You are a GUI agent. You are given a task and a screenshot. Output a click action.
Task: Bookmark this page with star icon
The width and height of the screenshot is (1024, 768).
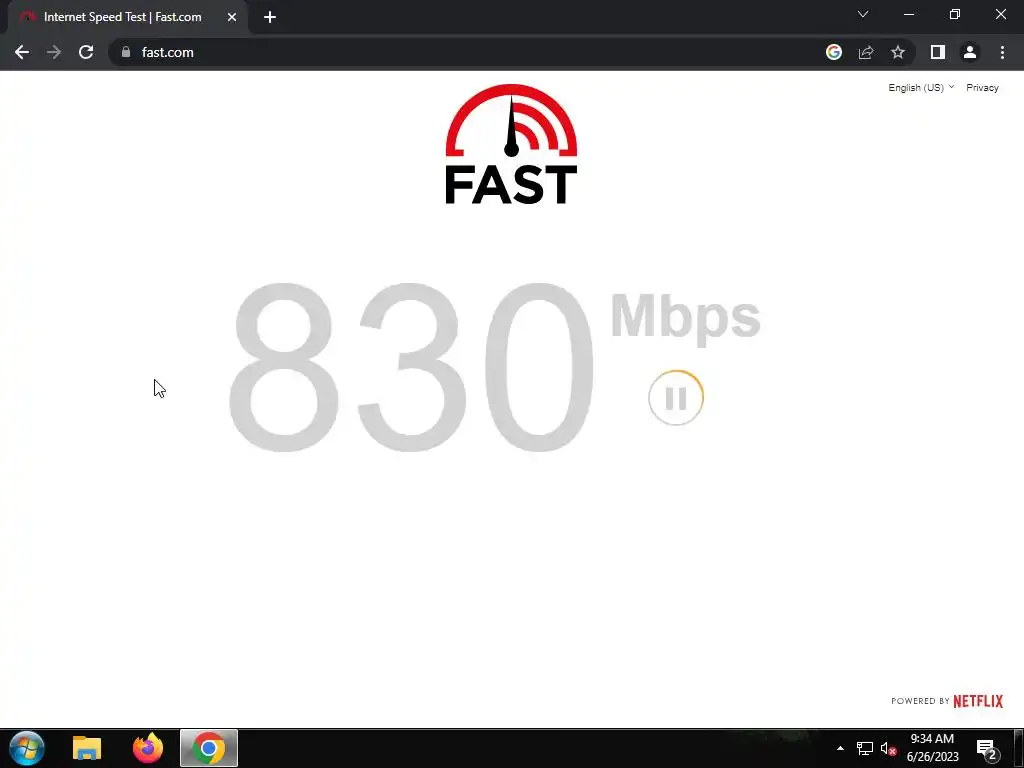[898, 52]
